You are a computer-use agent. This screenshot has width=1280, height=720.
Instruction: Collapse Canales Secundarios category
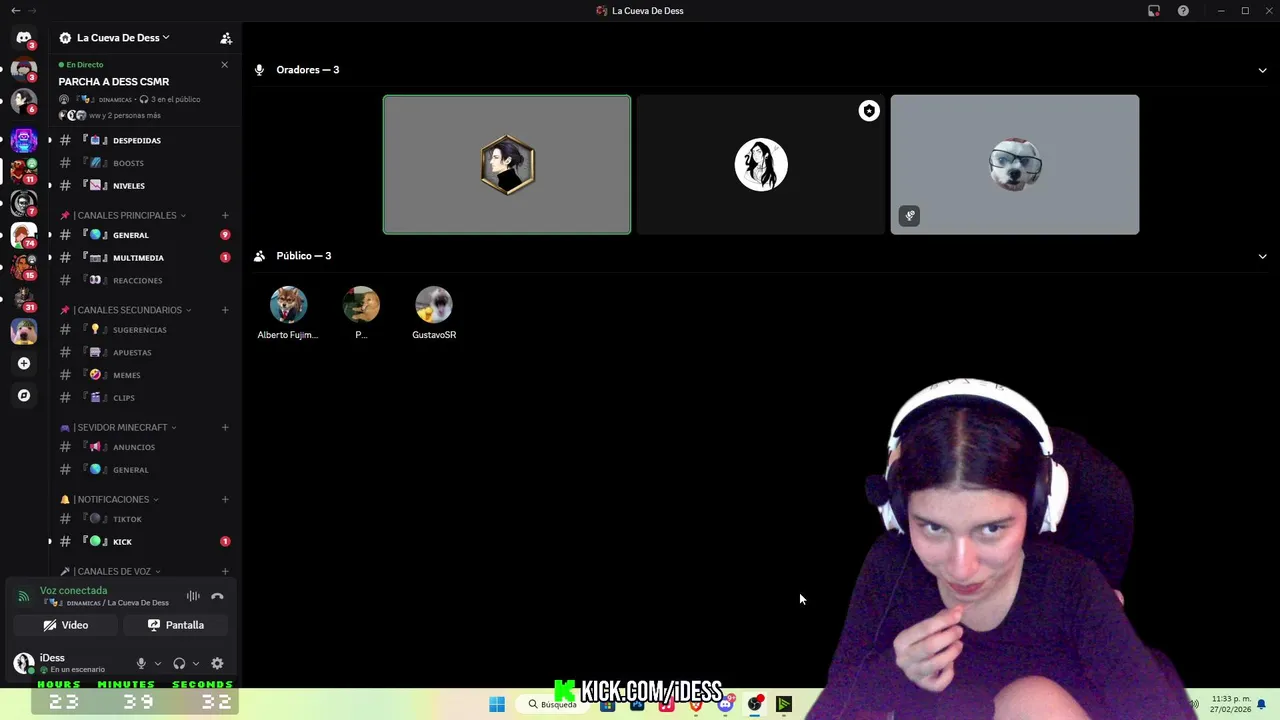click(x=125, y=310)
